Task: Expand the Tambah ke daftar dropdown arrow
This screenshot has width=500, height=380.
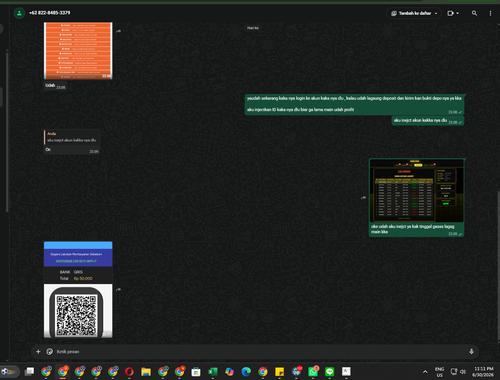Action: 436,13
